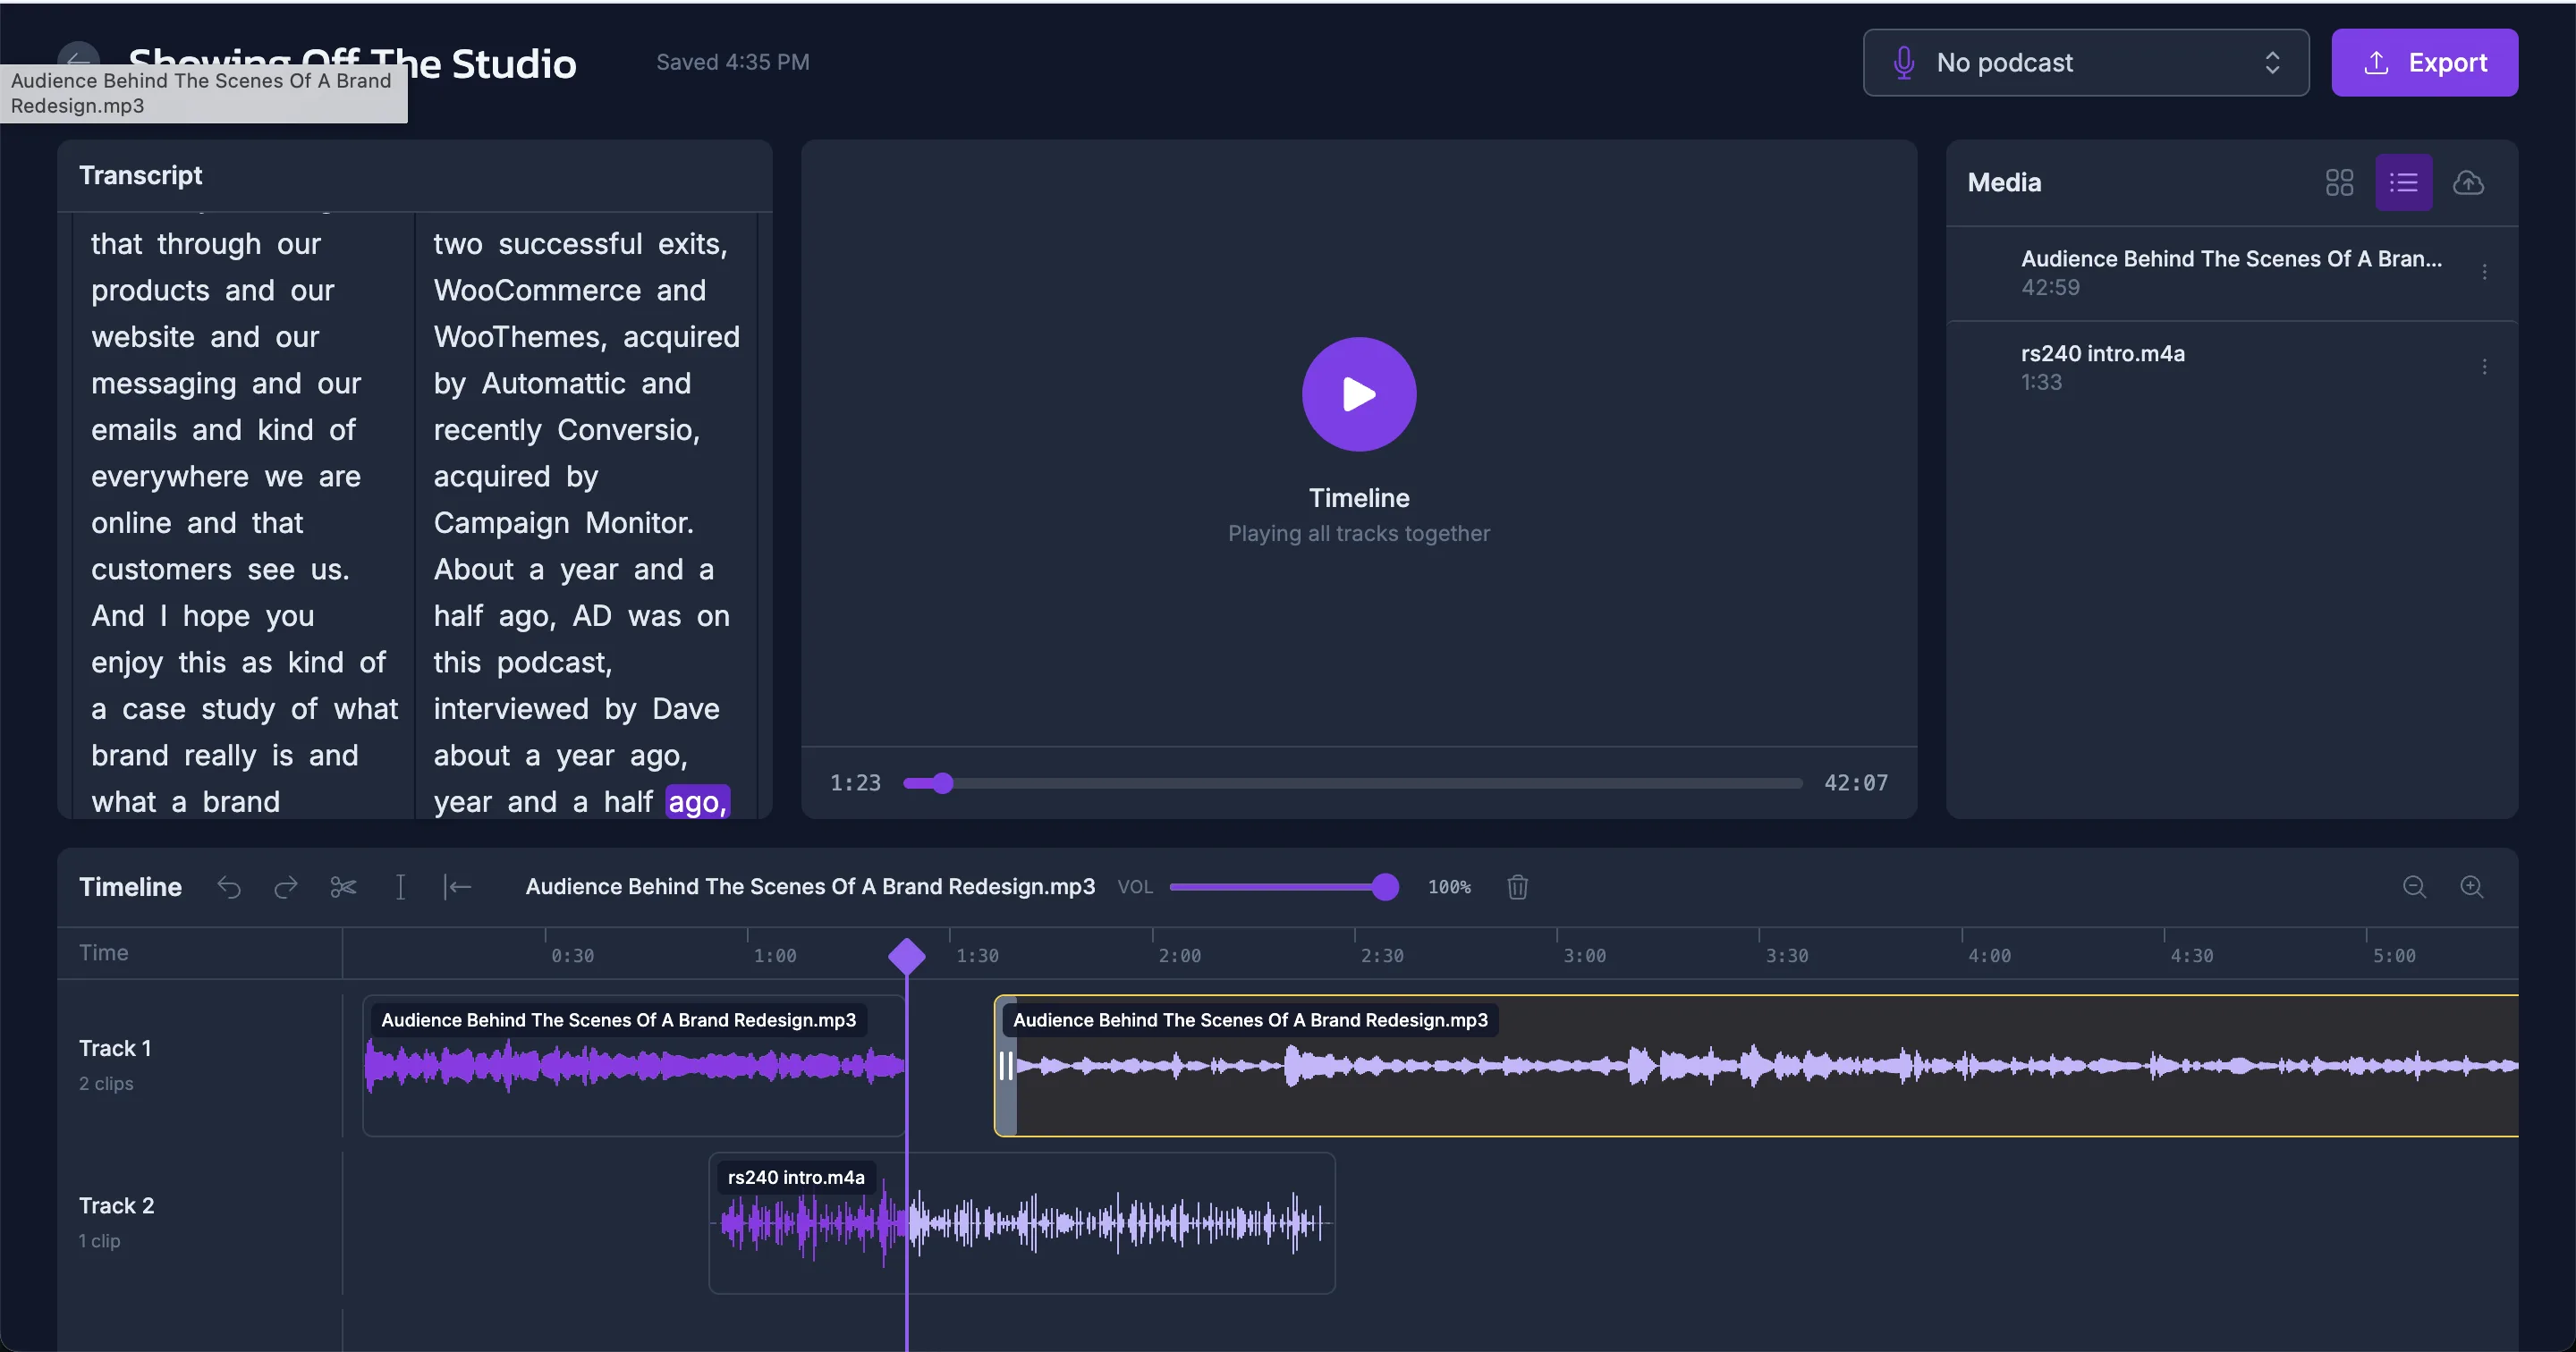Click the Track 2 label

click(116, 1205)
